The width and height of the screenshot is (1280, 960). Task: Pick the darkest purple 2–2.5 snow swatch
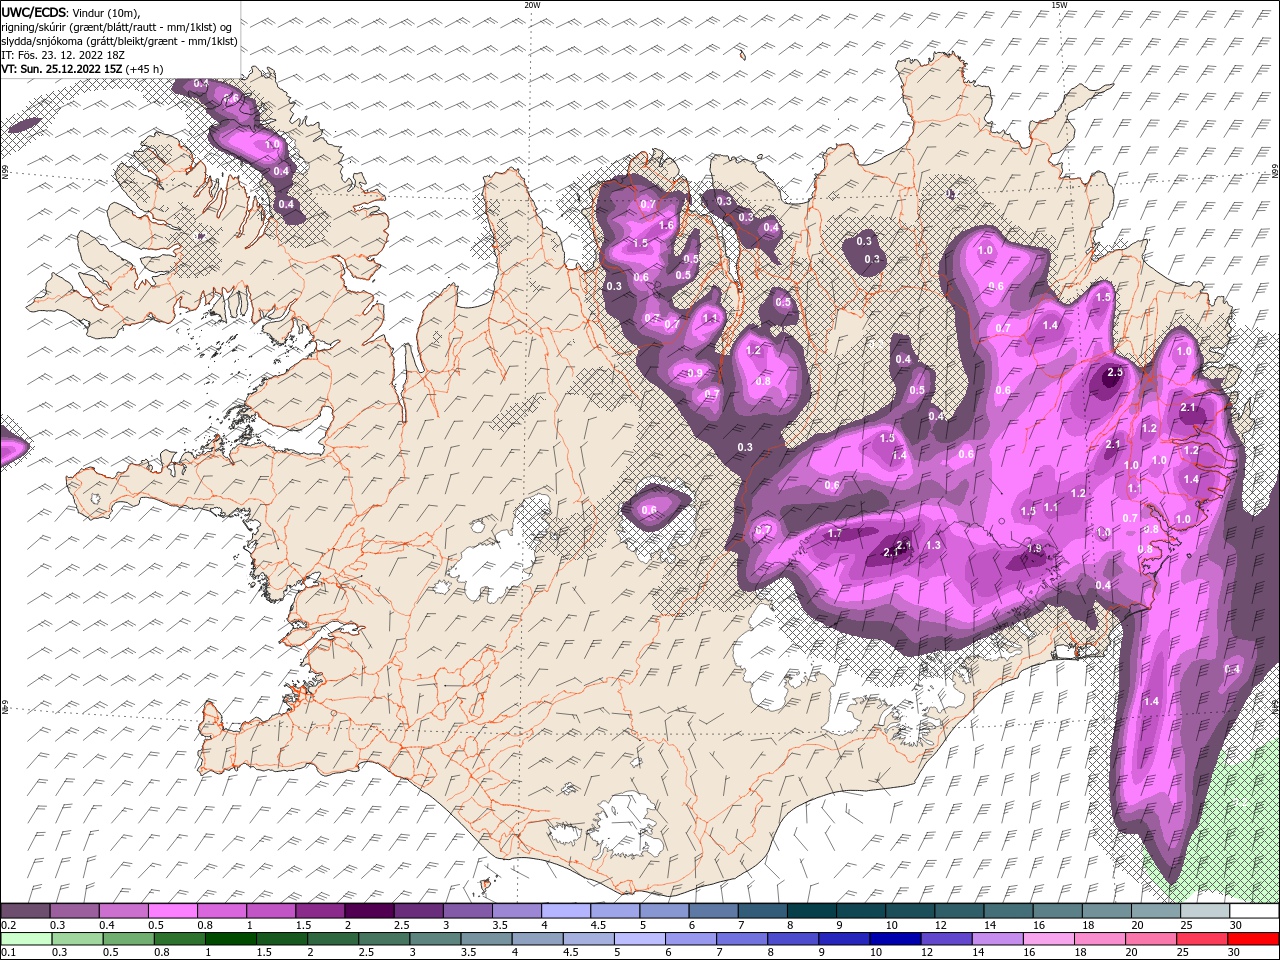pyautogui.click(x=369, y=911)
